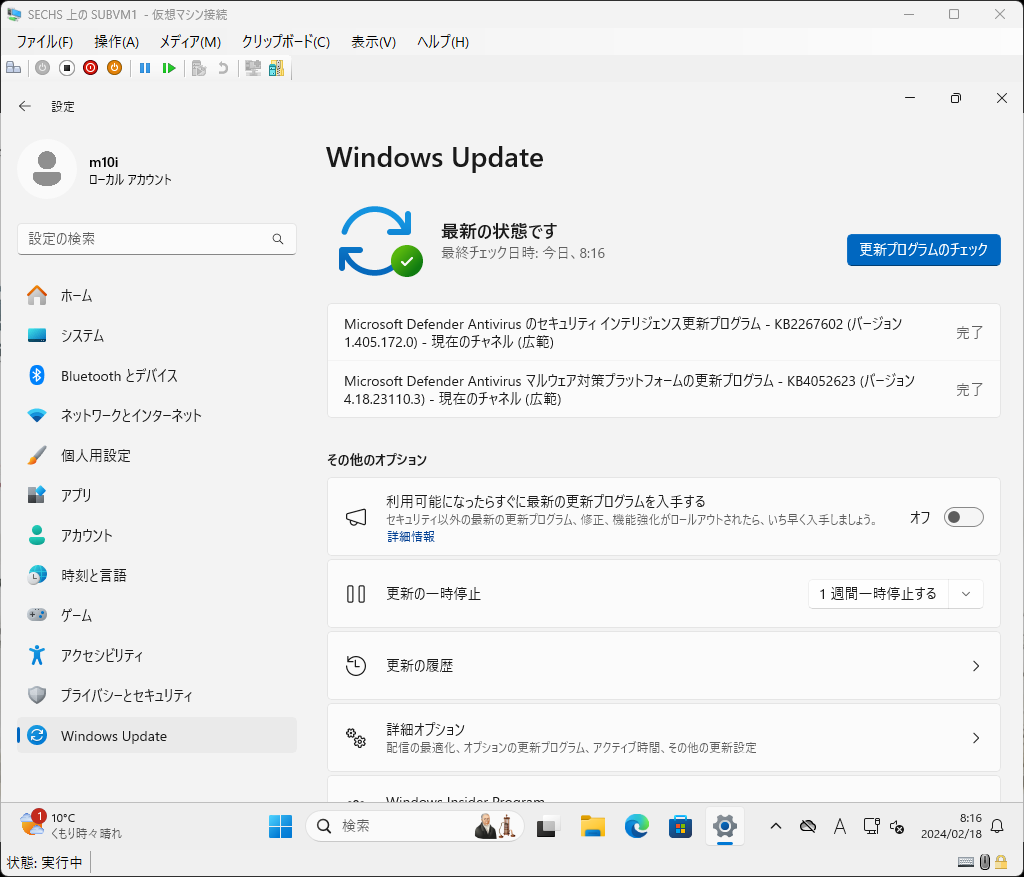Open the ヘルプ(H) menu
The image size is (1024, 877).
coord(443,42)
